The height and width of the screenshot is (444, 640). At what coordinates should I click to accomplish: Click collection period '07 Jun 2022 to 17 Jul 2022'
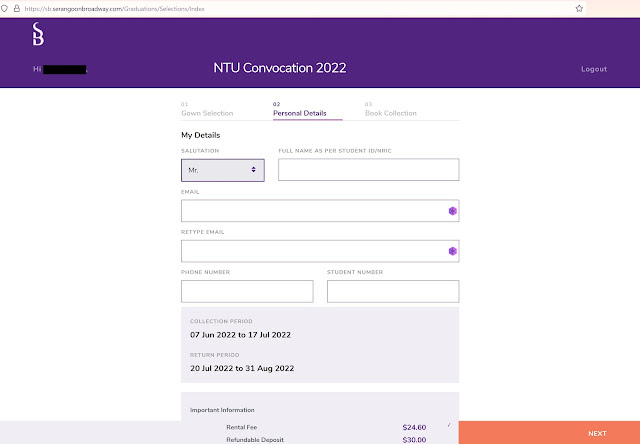tap(240, 335)
